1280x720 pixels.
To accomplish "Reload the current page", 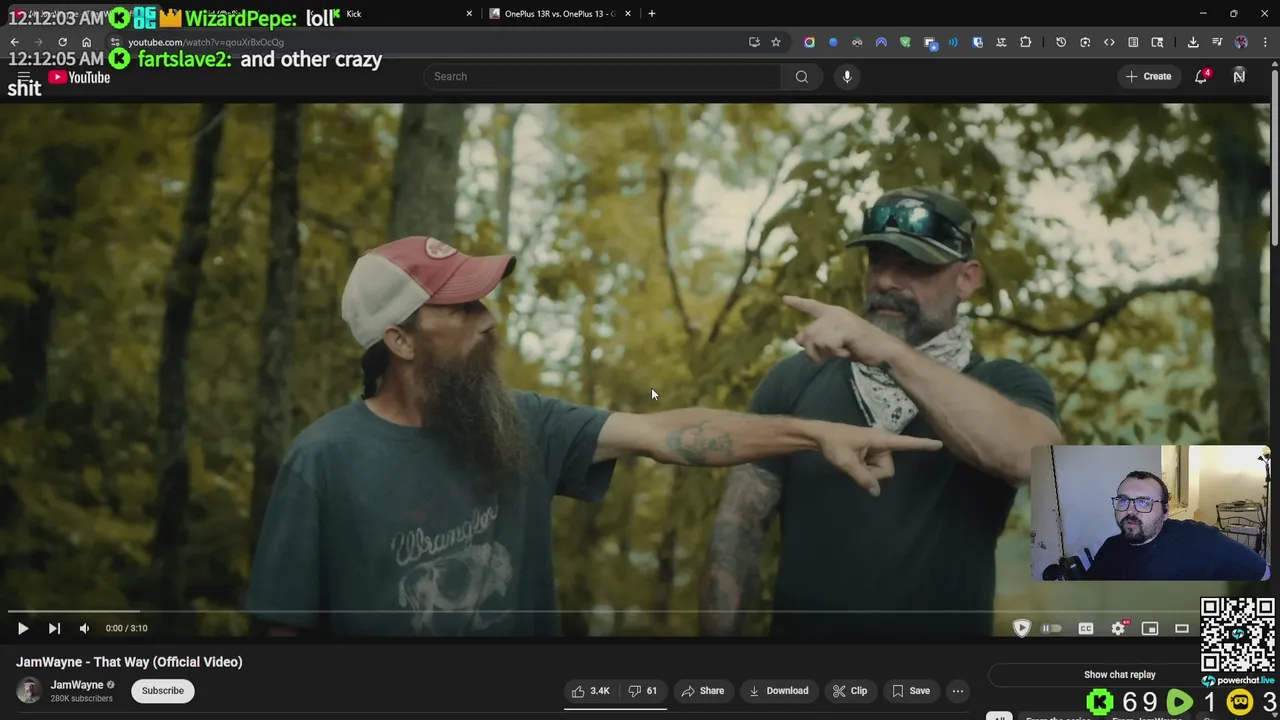I will point(62,42).
